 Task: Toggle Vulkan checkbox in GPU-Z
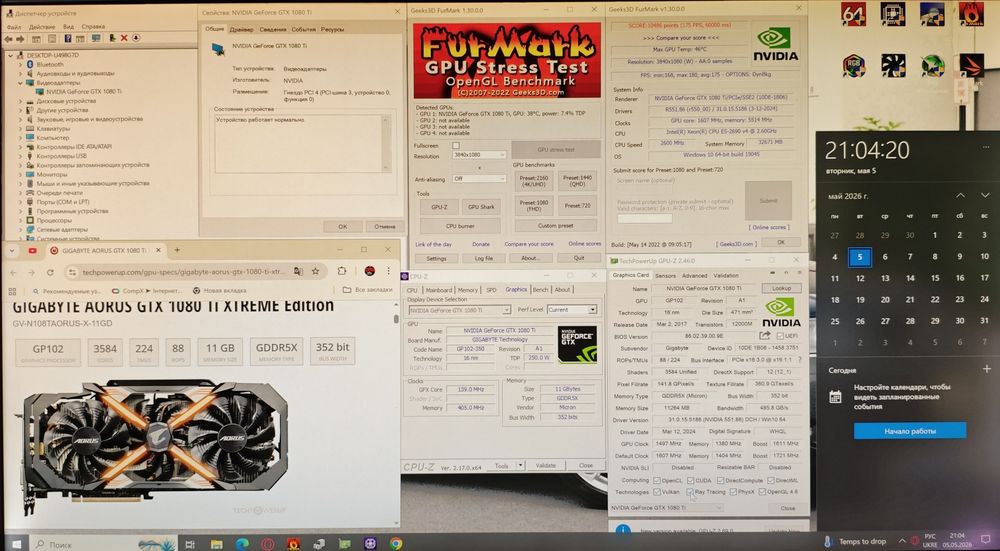pyautogui.click(x=658, y=492)
